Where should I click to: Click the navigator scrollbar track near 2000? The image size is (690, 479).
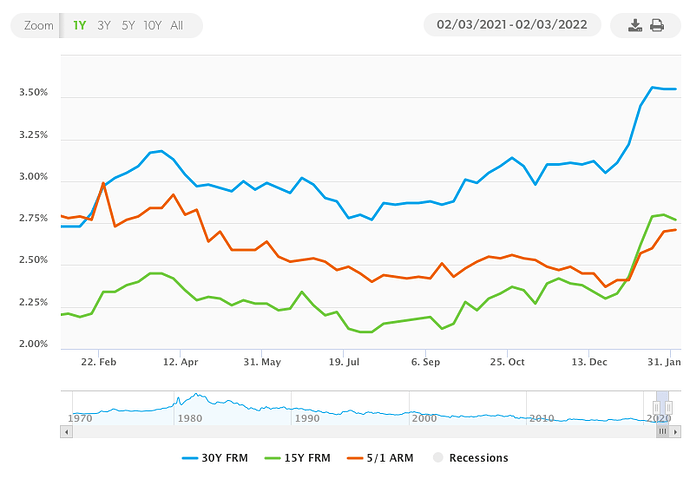(425, 432)
